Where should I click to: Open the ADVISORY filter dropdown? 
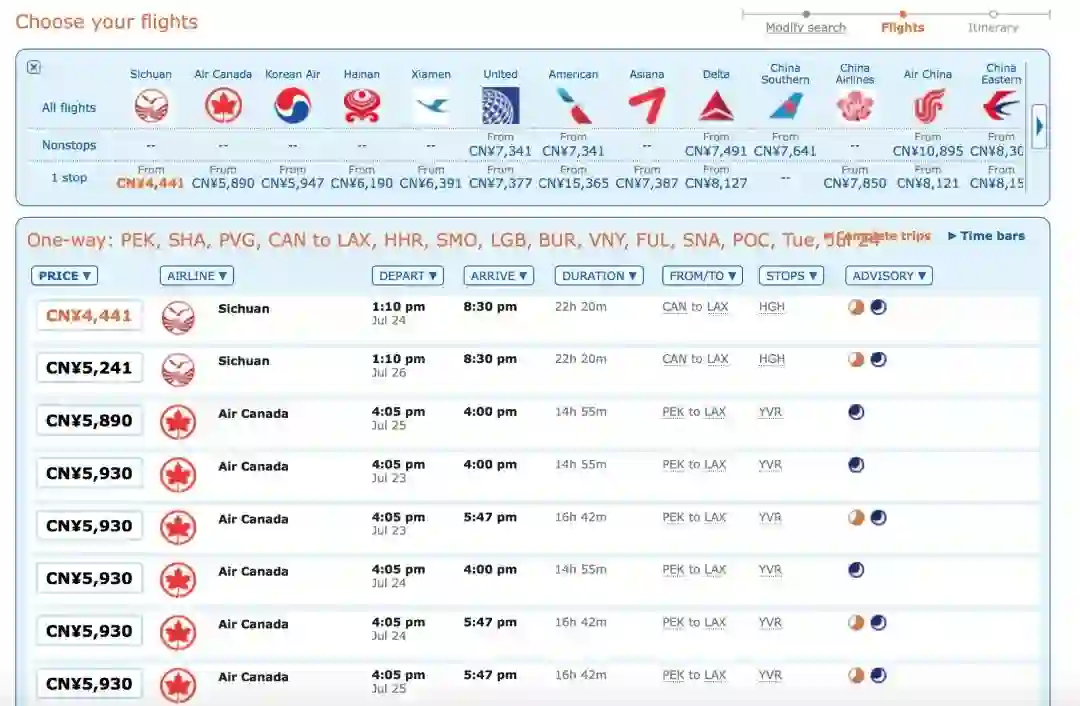(x=889, y=276)
